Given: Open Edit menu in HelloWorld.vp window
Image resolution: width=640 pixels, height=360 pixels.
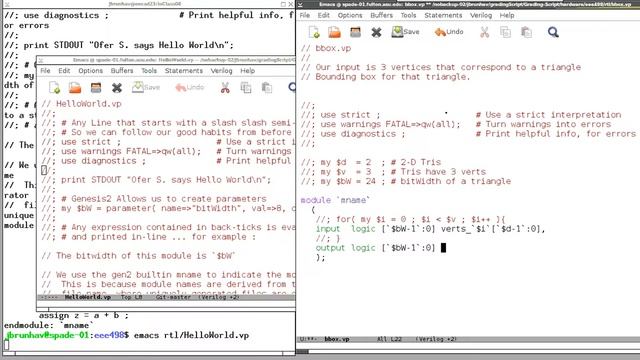Looking at the screenshot, I should (x=64, y=71).
